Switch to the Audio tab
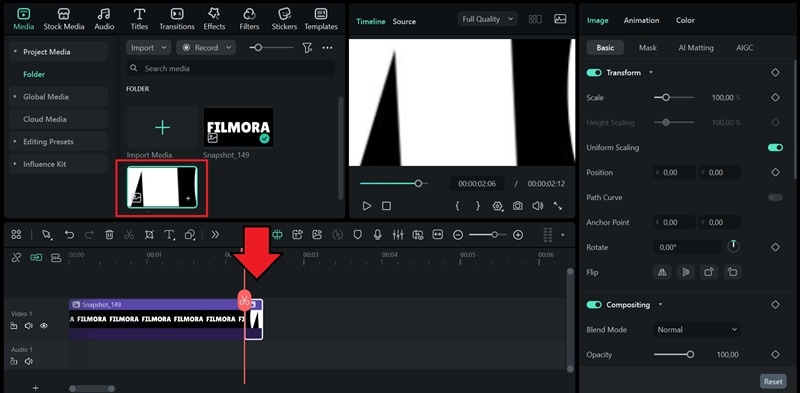Screen dimensions: 800x393 point(104,19)
